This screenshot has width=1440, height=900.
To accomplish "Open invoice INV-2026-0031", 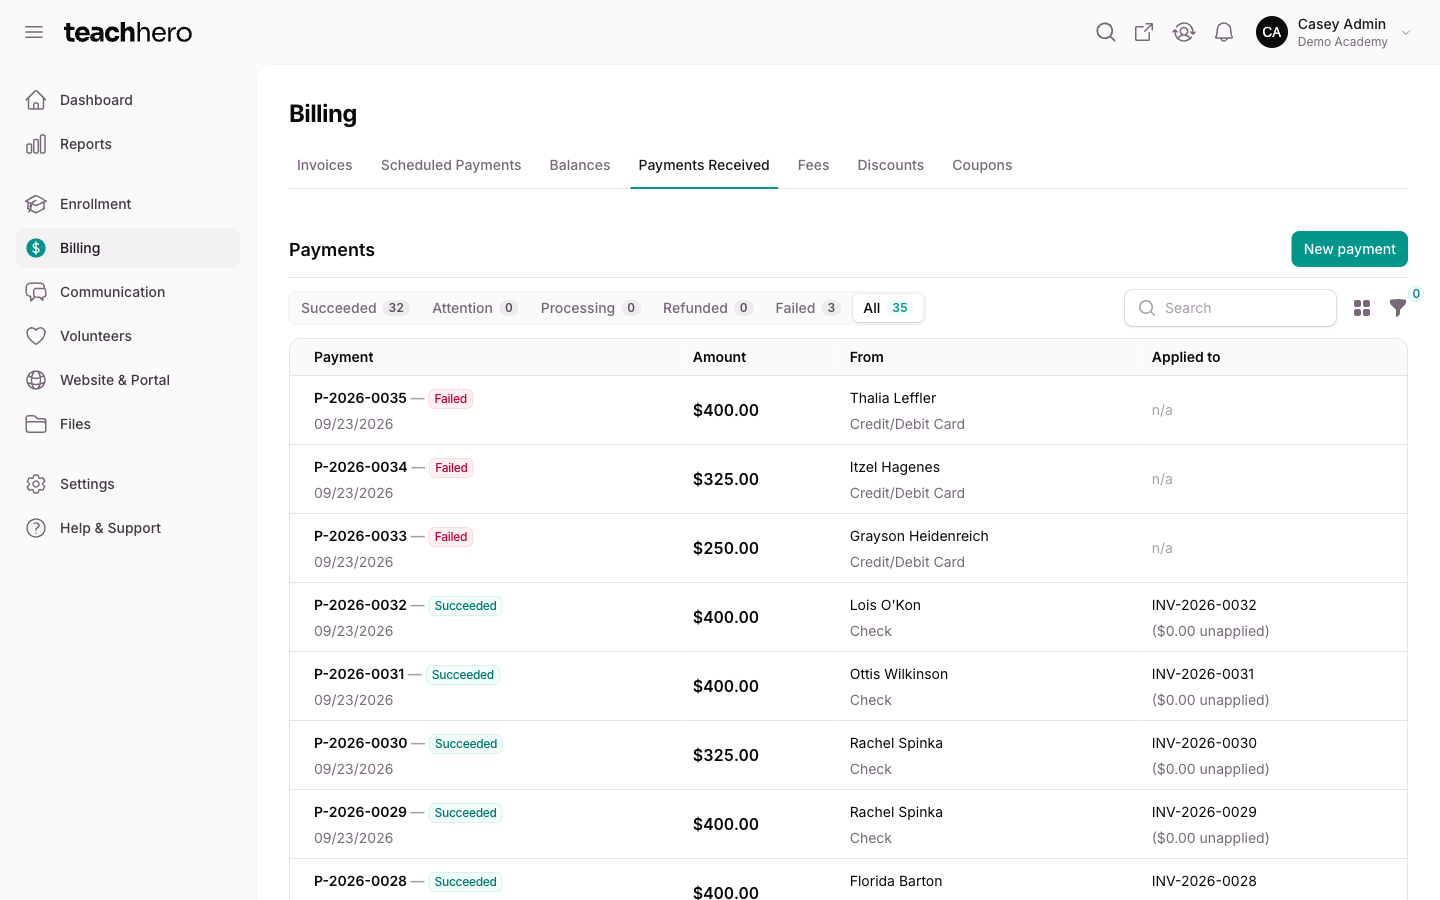I will (x=1203, y=674).
